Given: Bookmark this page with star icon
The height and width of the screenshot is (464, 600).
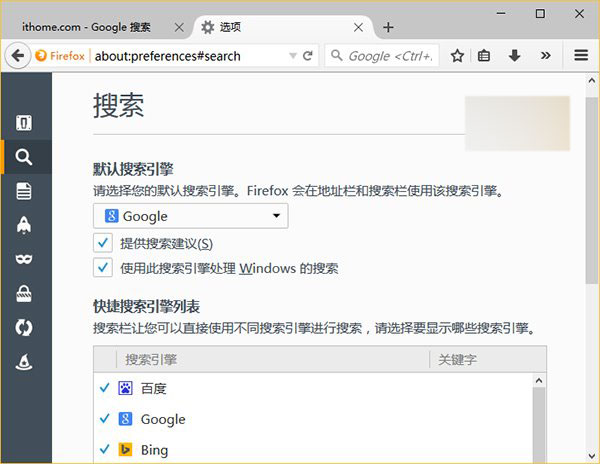Looking at the screenshot, I should point(457,56).
